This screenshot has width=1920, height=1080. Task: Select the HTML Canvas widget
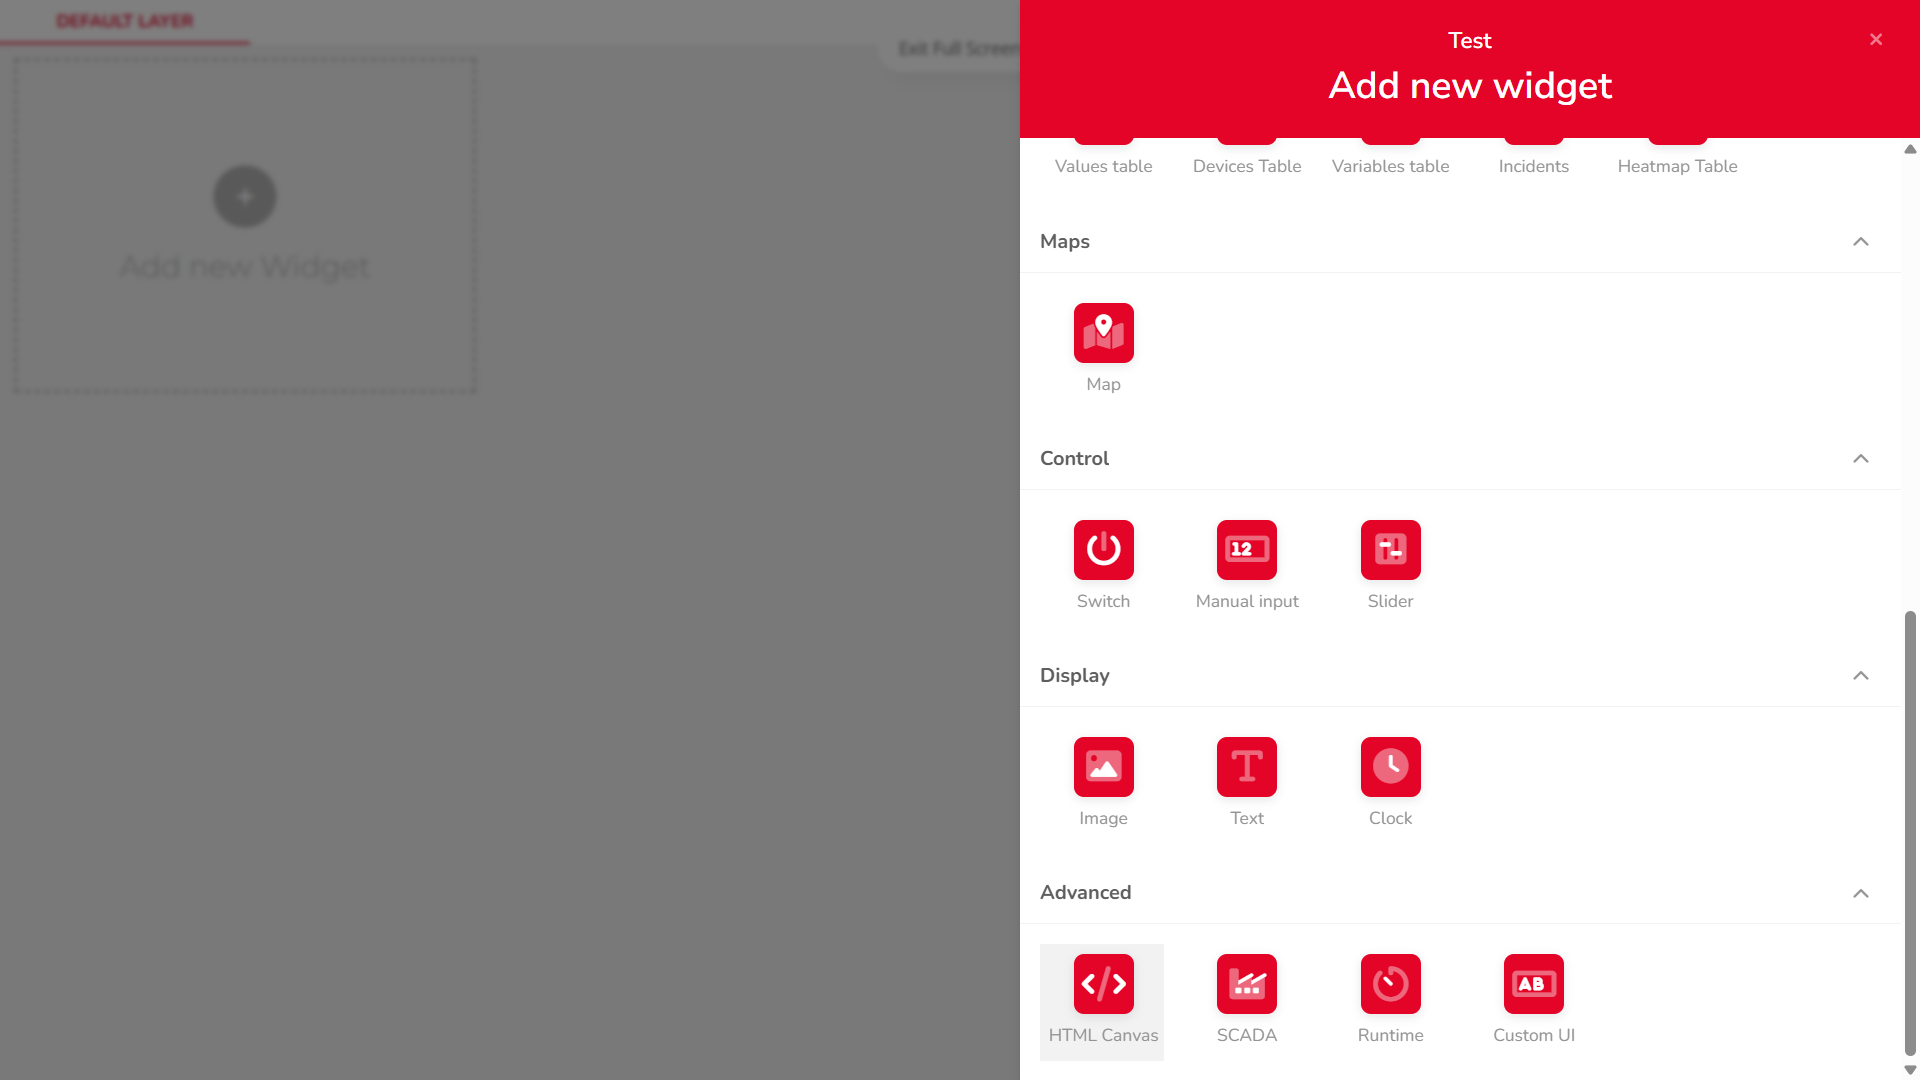(x=1103, y=984)
